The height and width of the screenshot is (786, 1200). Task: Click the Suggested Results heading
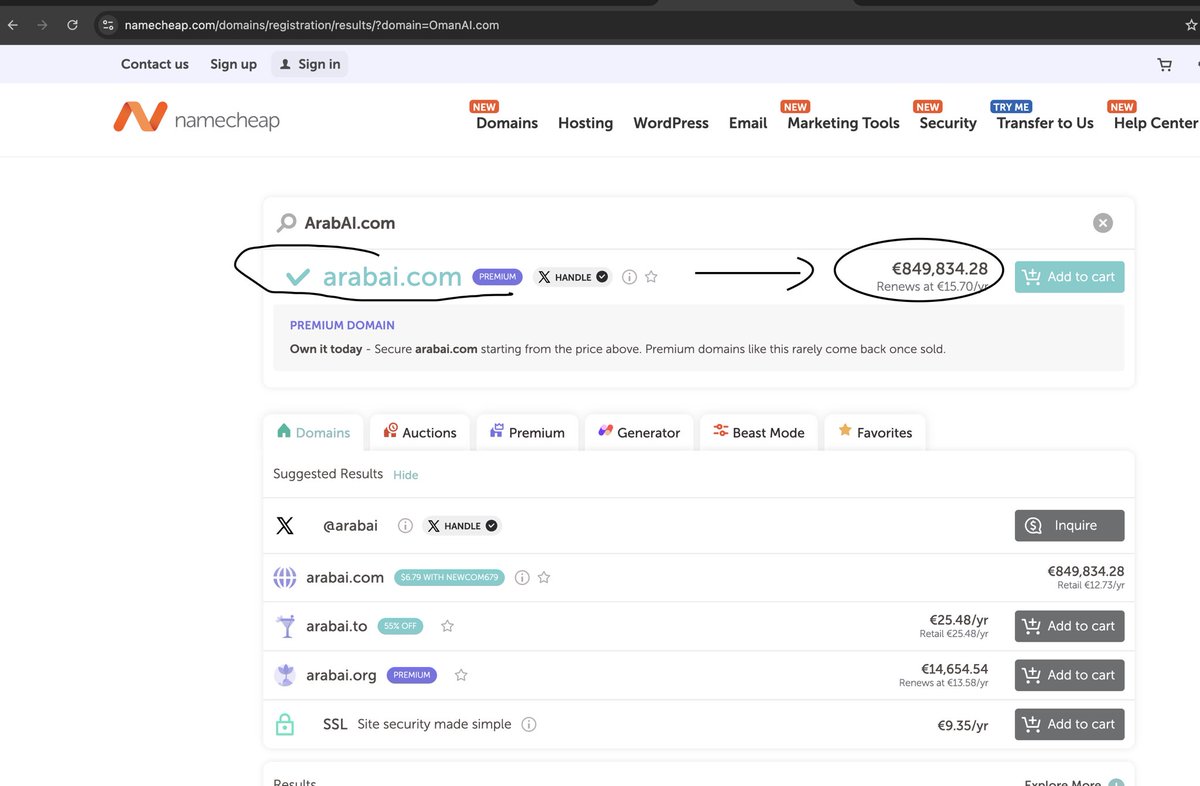pyautogui.click(x=328, y=474)
